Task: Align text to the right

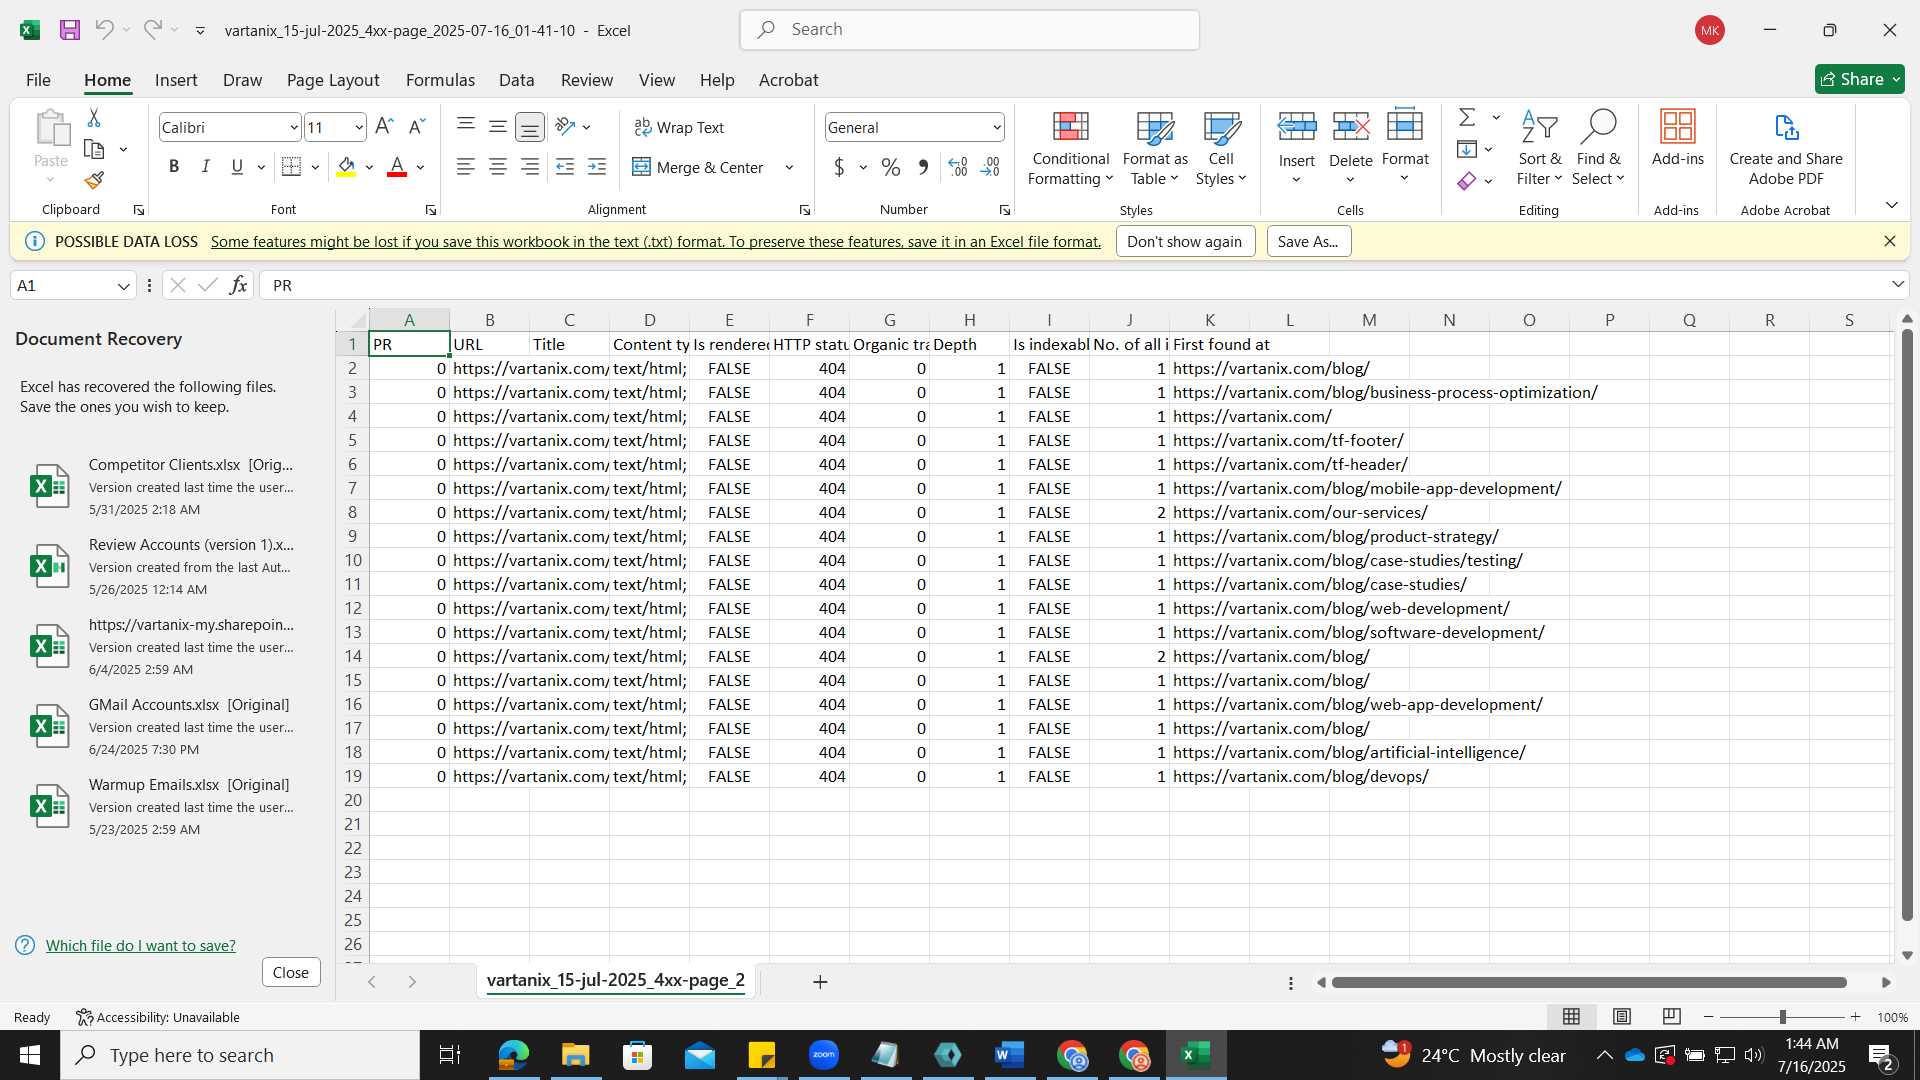Action: (x=529, y=167)
